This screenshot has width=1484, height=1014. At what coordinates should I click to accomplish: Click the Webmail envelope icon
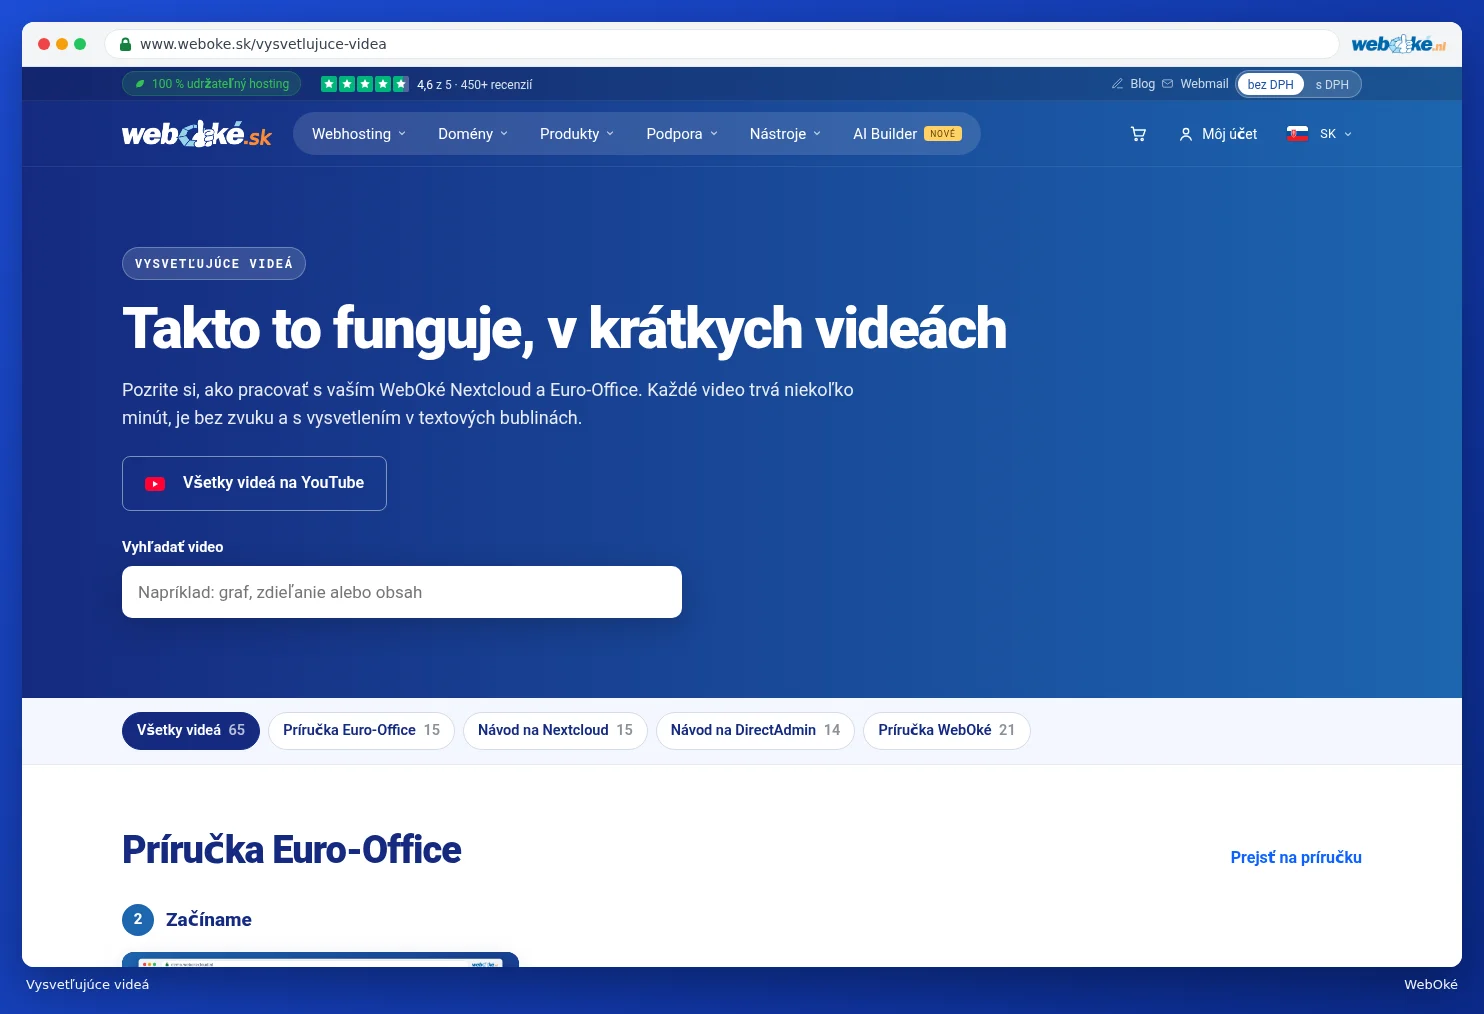pyautogui.click(x=1167, y=84)
